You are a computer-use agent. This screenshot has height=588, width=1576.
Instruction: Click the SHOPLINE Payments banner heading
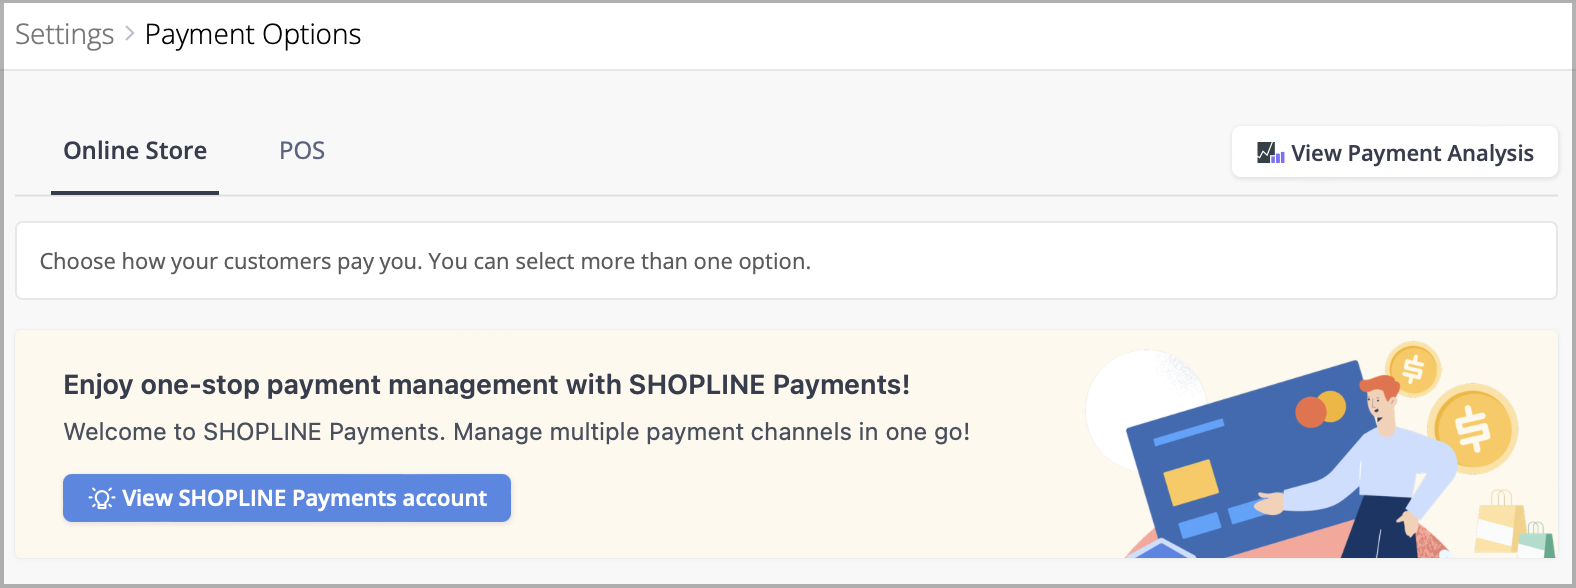pyautogui.click(x=487, y=385)
